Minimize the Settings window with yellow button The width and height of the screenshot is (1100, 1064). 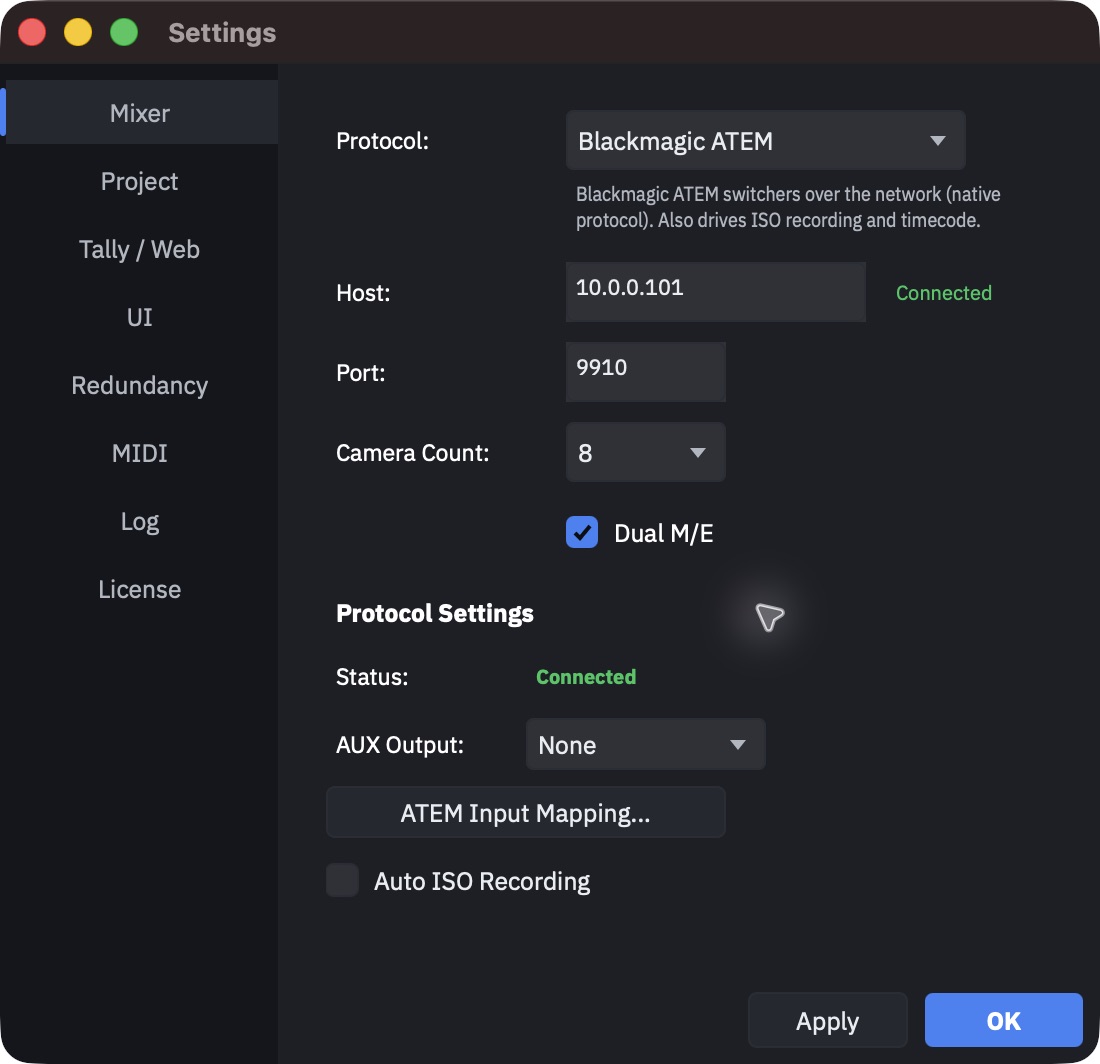78,32
